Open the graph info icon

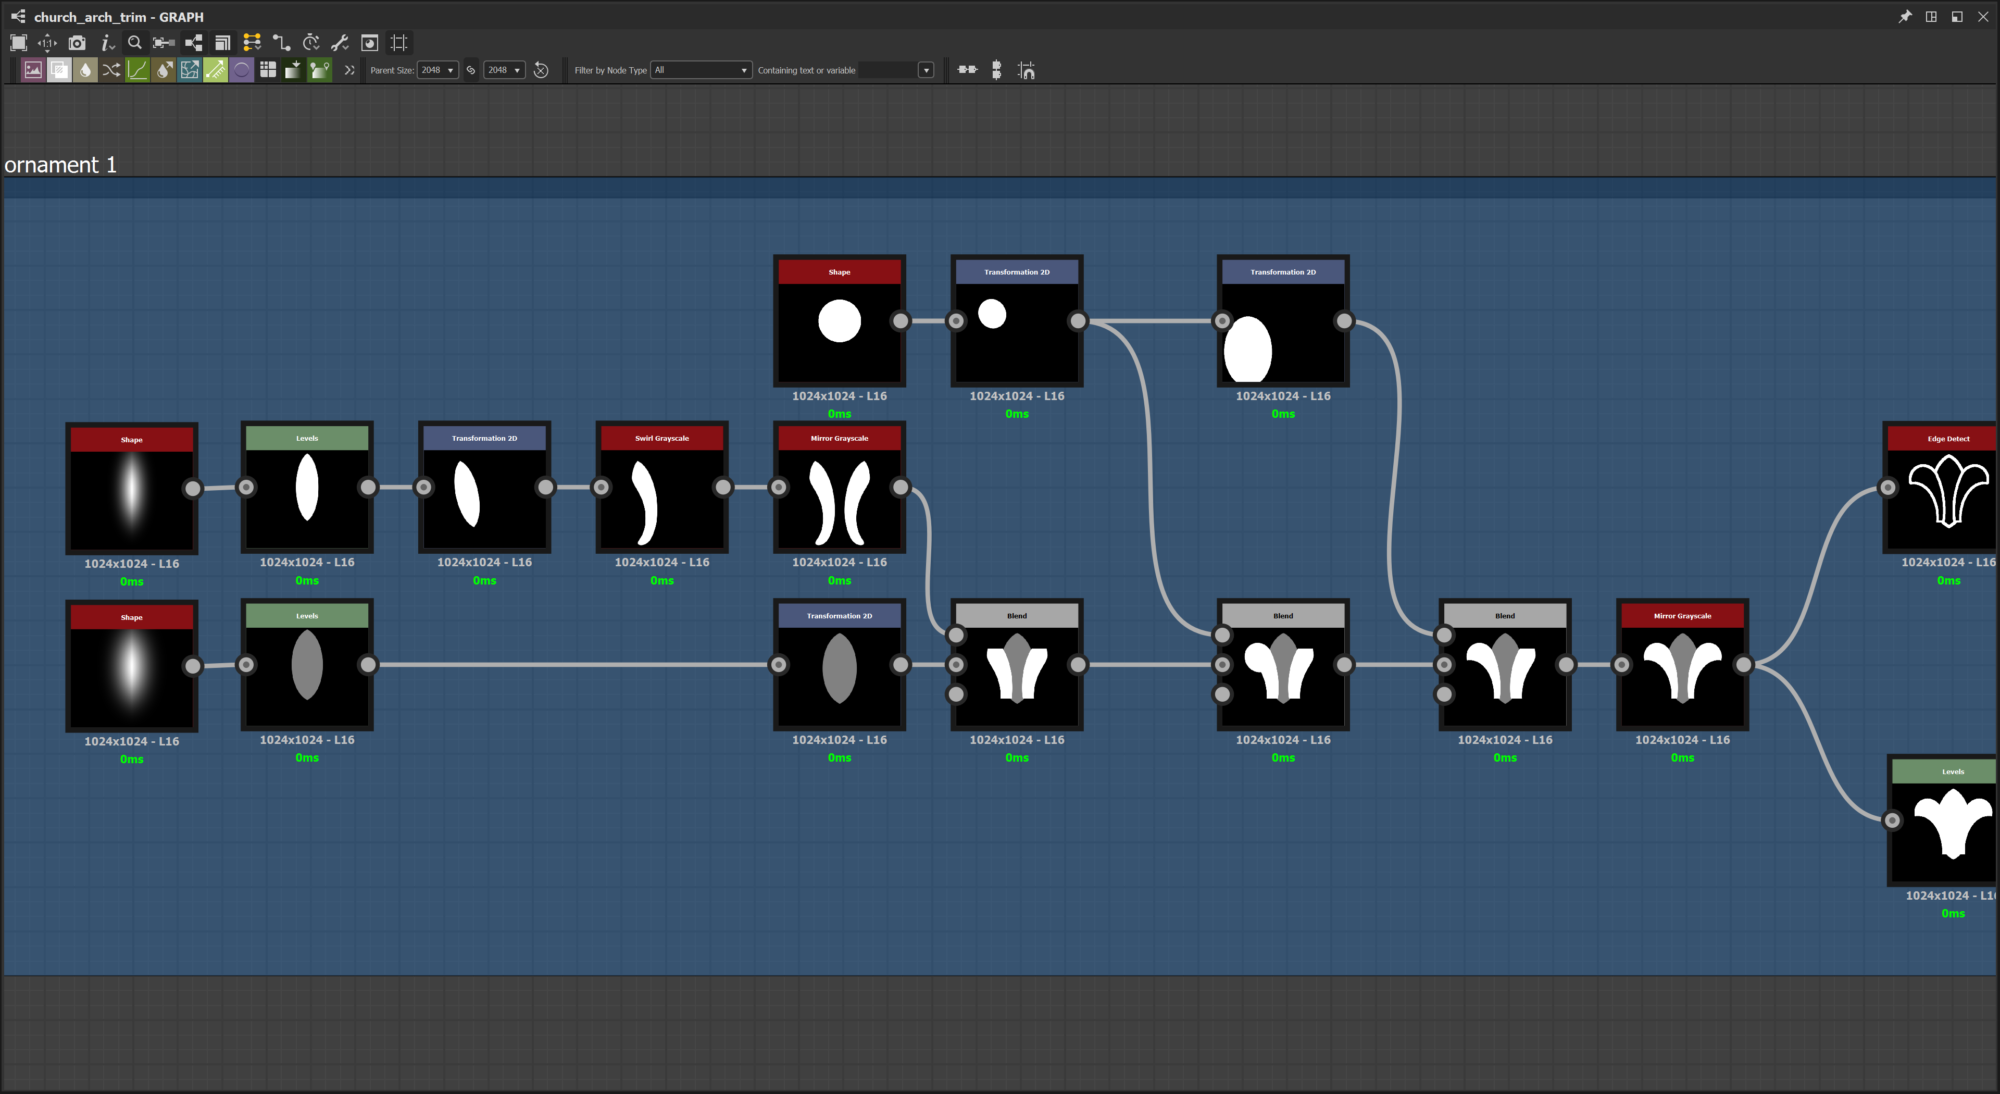(x=106, y=43)
